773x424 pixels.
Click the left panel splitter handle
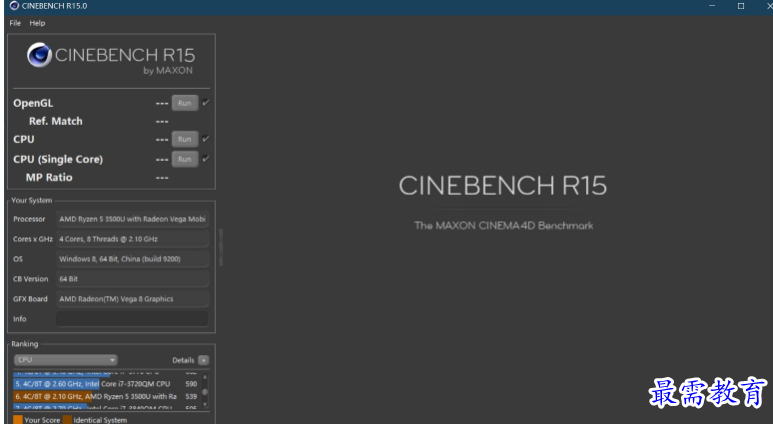coord(221,247)
